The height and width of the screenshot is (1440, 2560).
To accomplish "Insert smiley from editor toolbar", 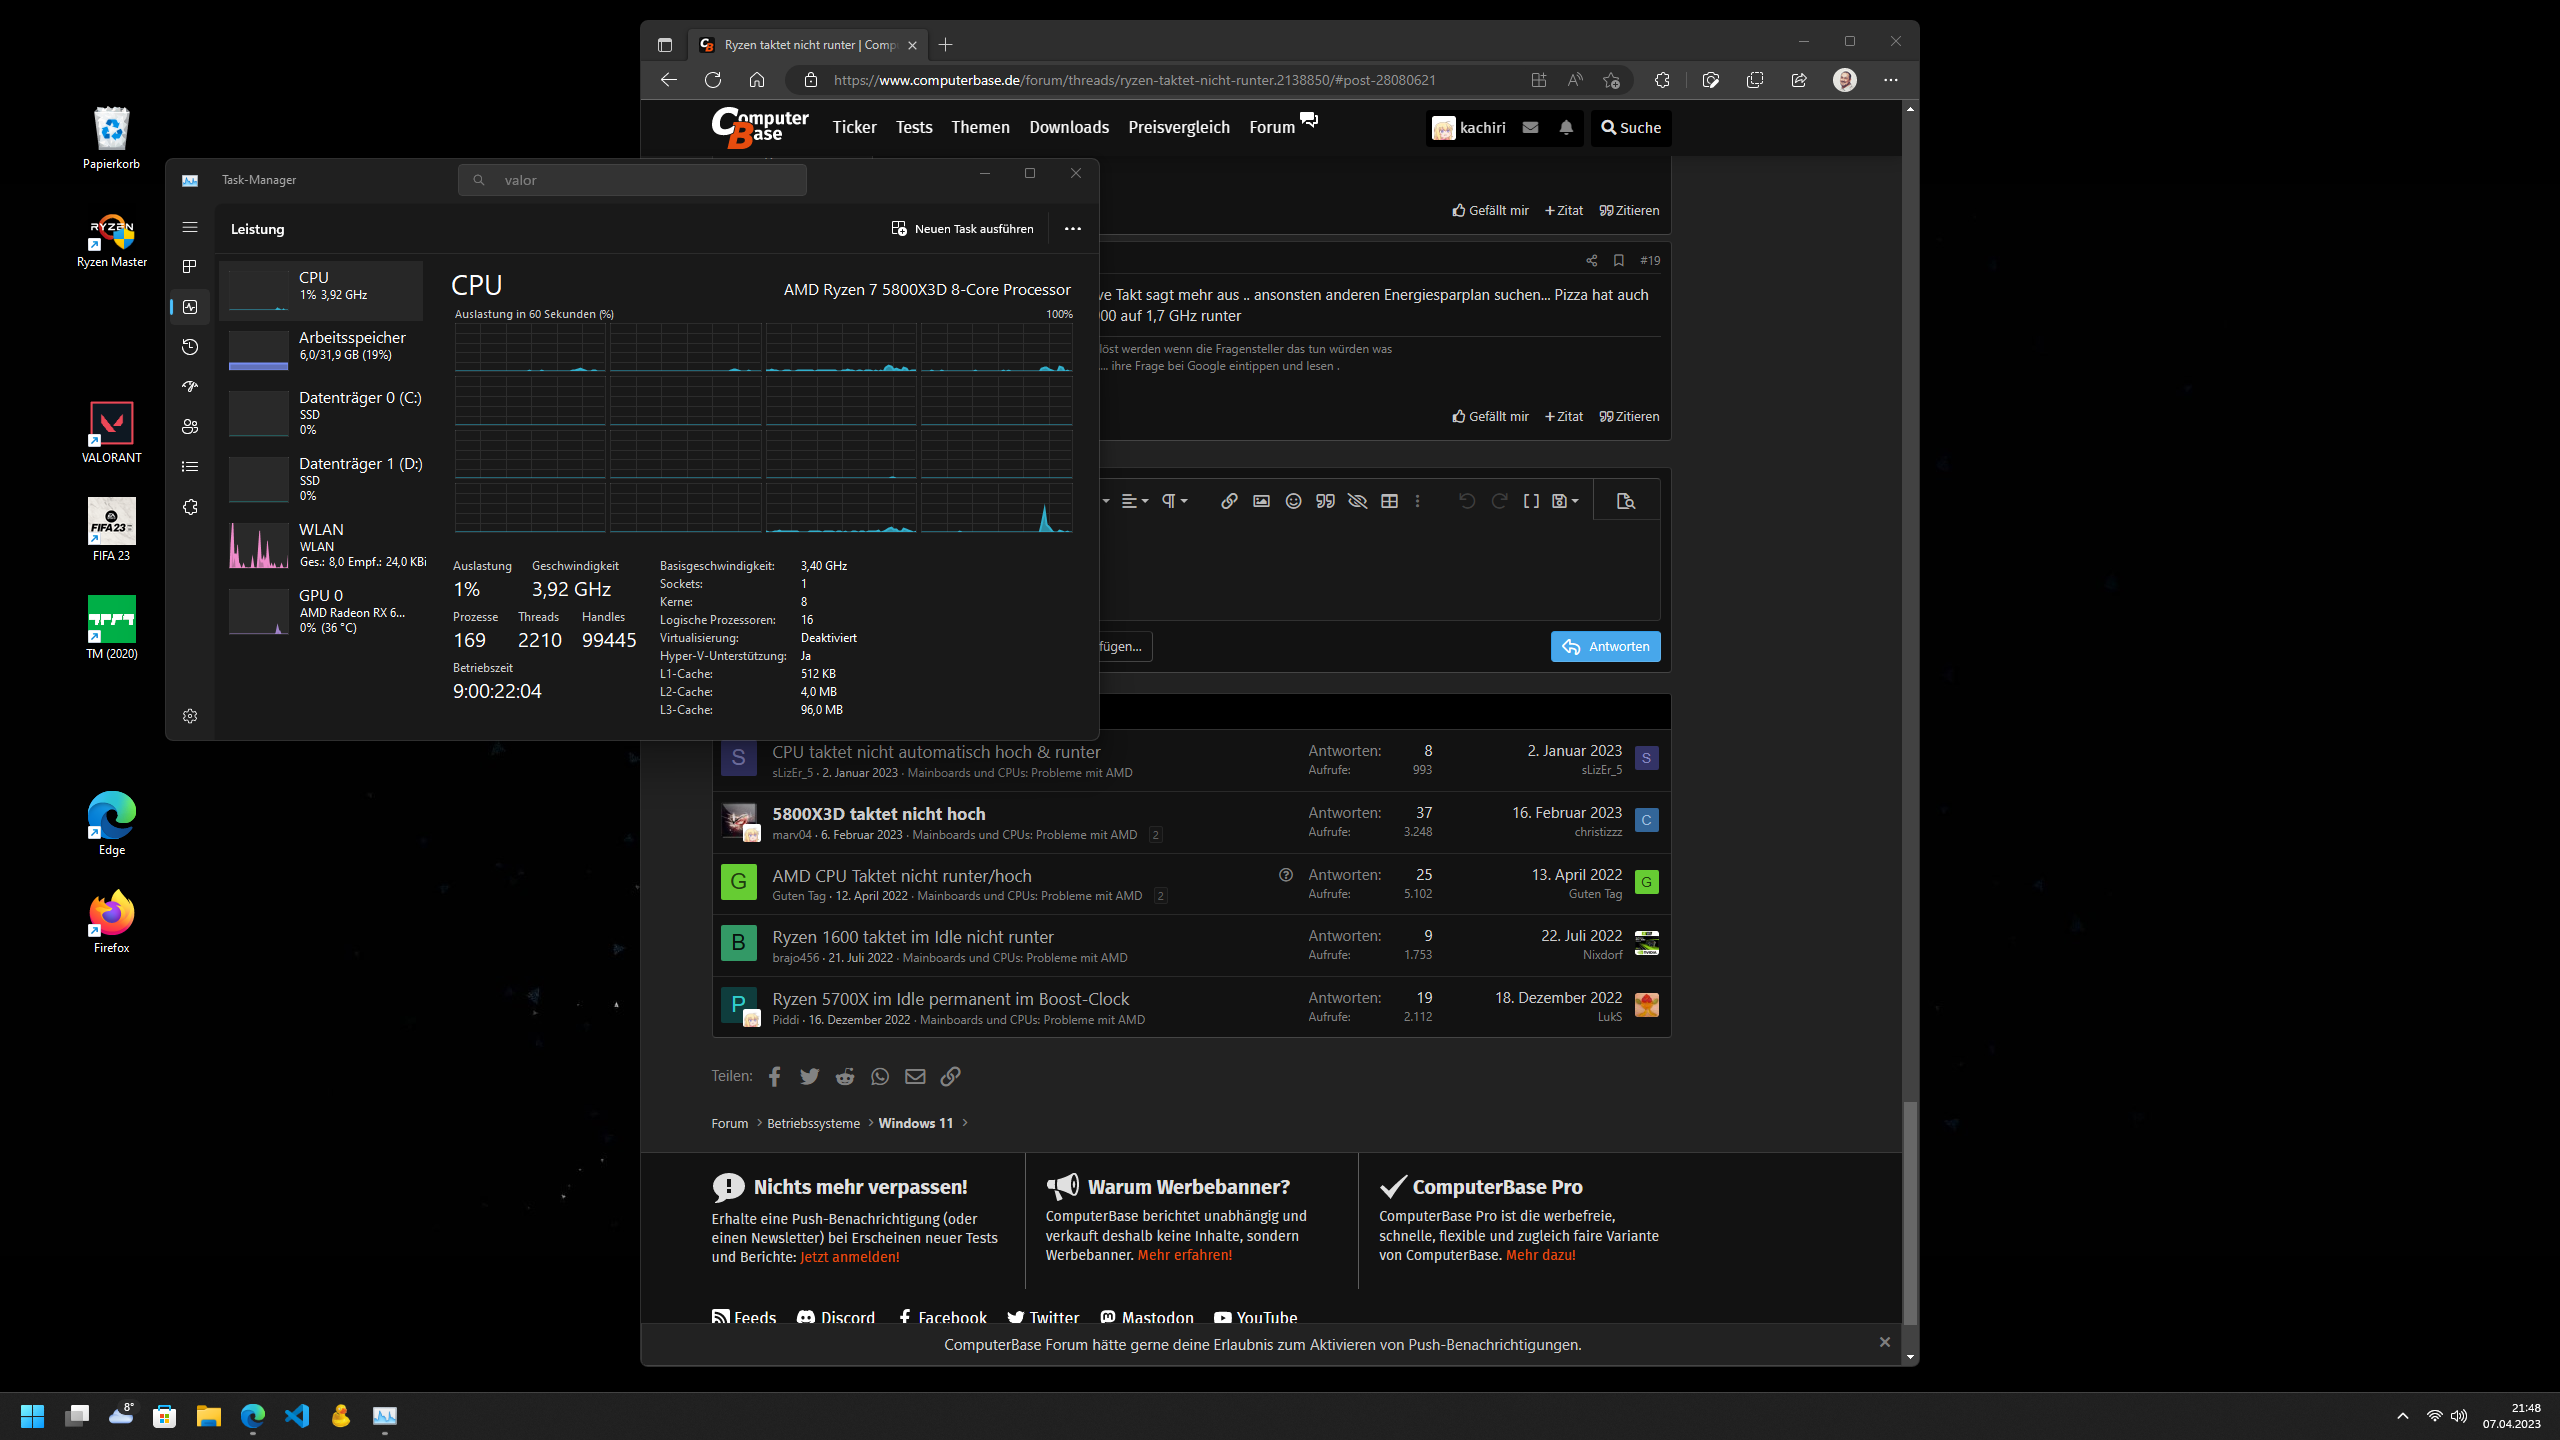I will (1293, 501).
